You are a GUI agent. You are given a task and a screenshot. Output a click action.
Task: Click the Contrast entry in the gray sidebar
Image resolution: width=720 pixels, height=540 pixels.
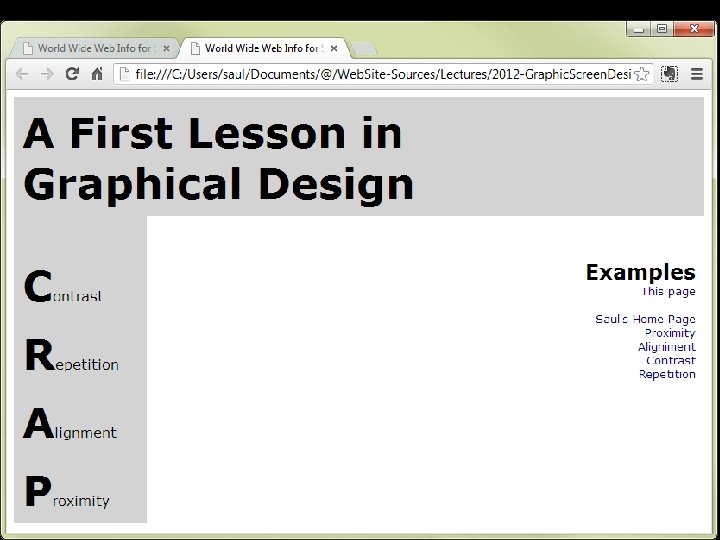[62, 287]
